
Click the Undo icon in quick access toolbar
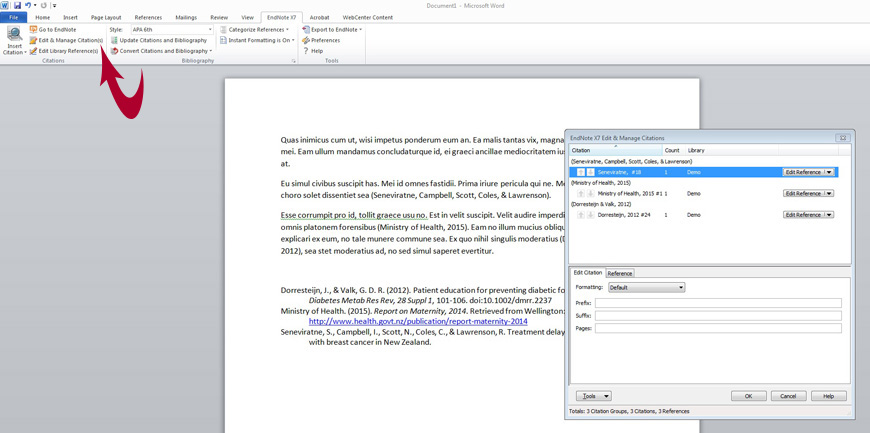pyautogui.click(x=28, y=5)
